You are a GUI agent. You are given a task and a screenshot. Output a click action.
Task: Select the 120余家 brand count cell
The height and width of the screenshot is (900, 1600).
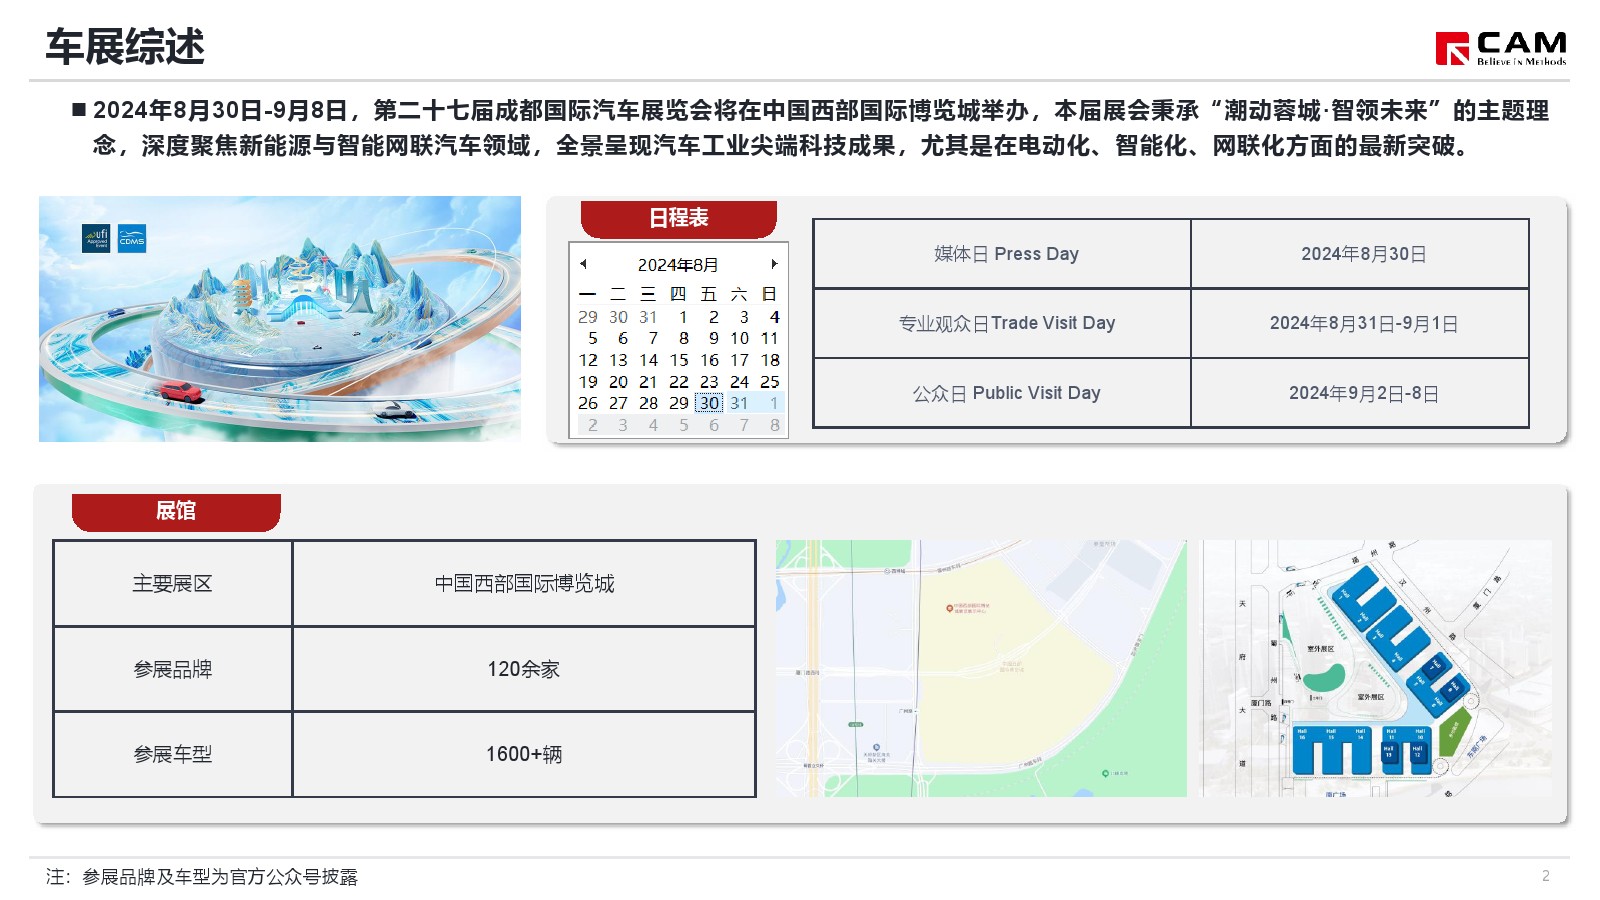(x=523, y=669)
